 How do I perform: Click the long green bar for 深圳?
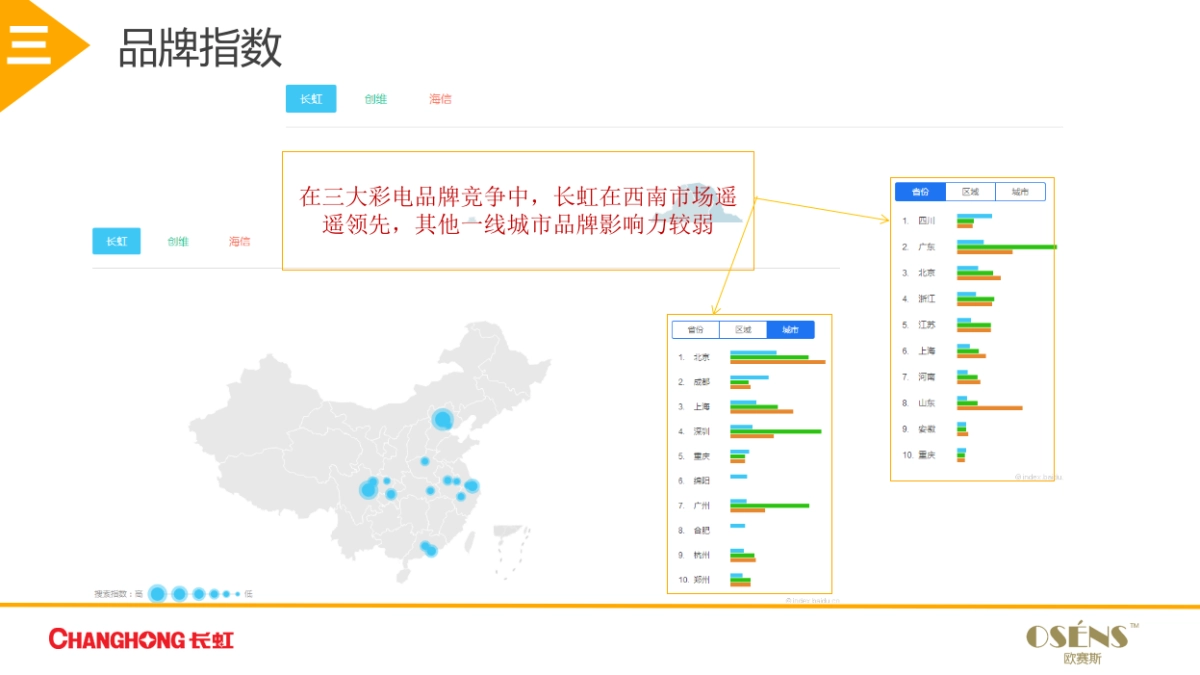(x=775, y=431)
